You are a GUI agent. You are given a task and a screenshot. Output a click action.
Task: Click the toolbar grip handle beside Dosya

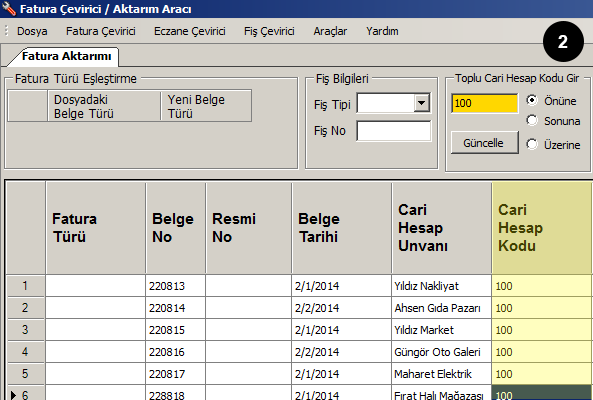coord(6,31)
